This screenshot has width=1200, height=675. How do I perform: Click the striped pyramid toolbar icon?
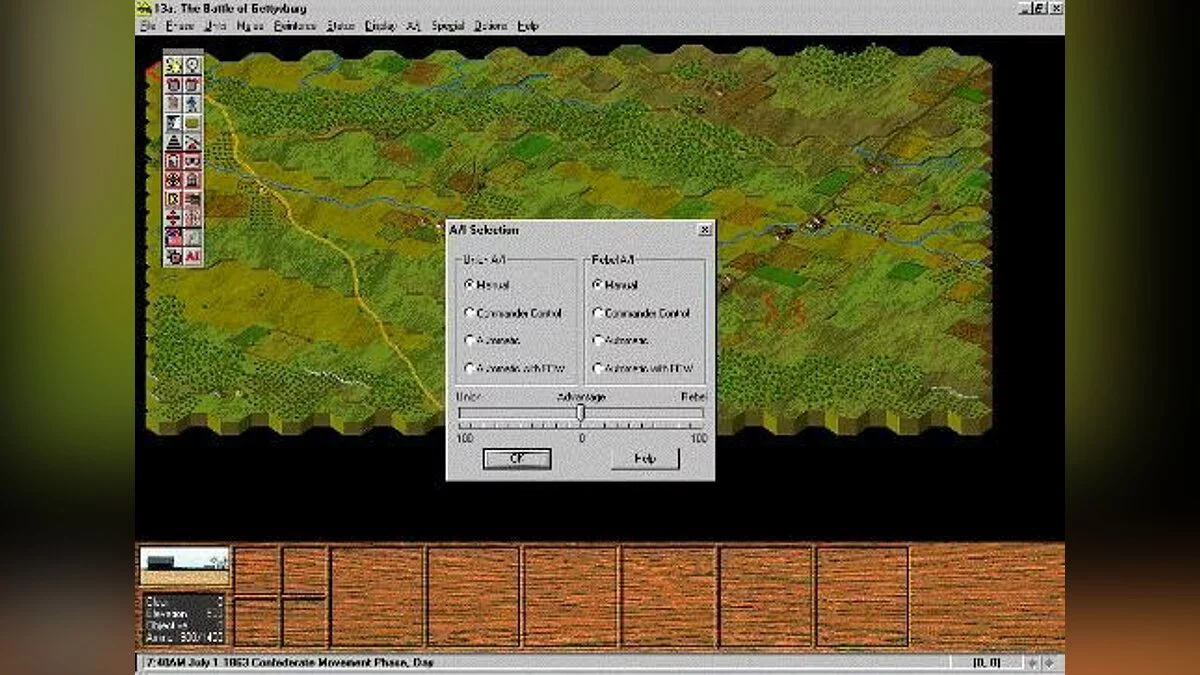(174, 142)
